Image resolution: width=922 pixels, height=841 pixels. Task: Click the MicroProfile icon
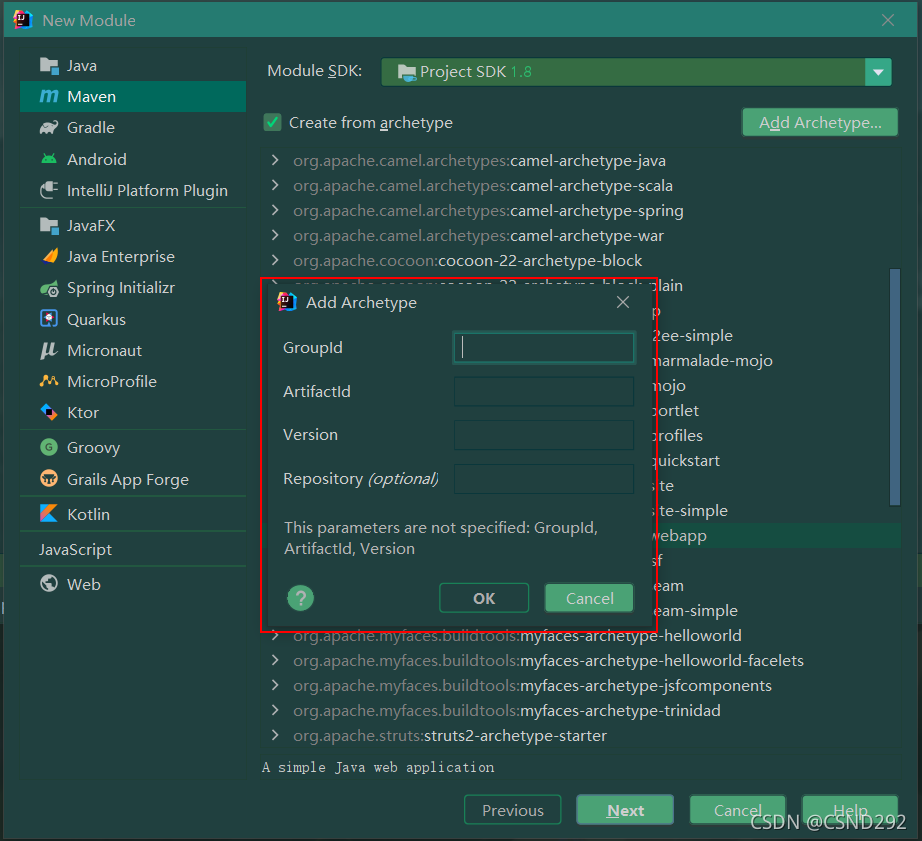(49, 381)
